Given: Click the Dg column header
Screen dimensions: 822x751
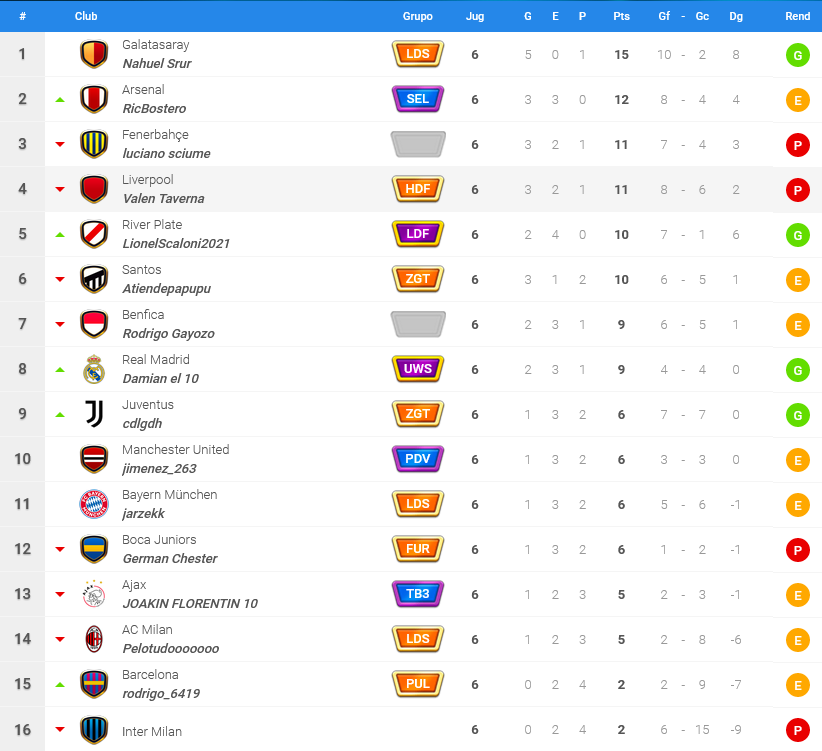Looking at the screenshot, I should click(x=736, y=16).
